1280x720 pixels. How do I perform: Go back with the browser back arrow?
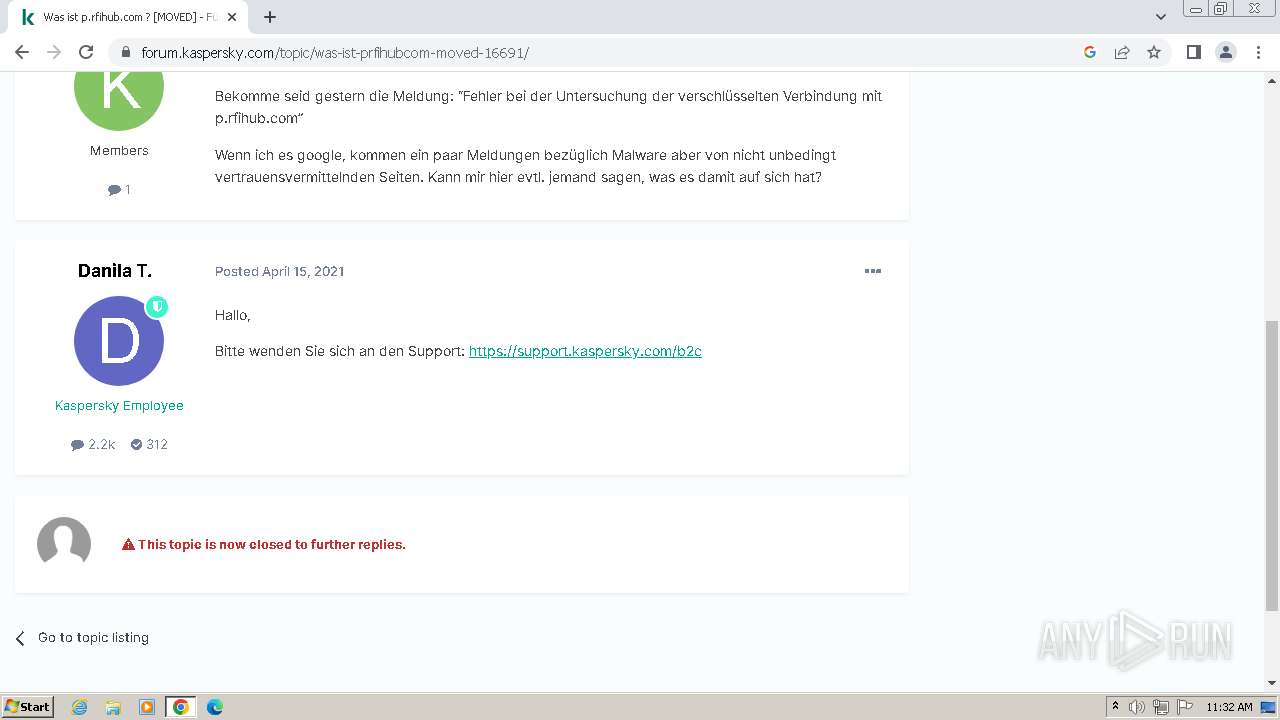[22, 52]
